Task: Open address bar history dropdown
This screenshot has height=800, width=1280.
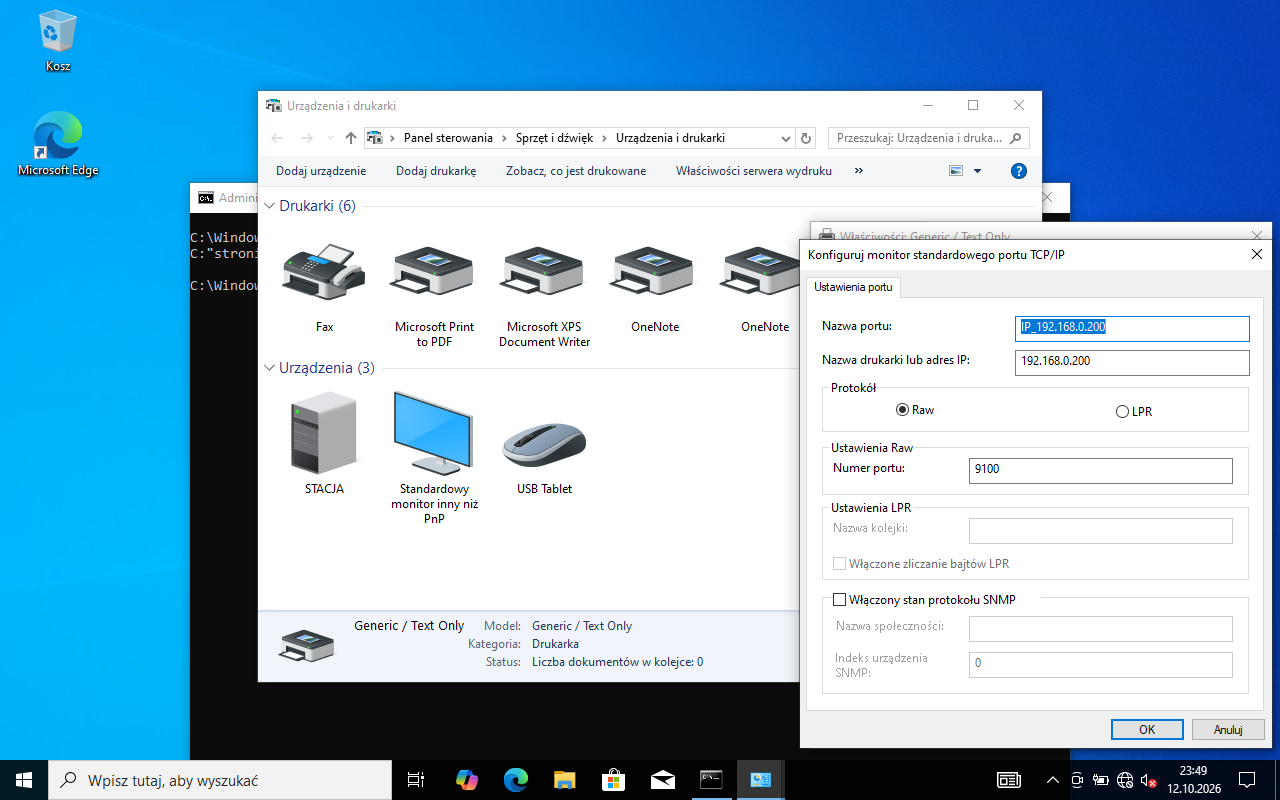Action: (784, 138)
